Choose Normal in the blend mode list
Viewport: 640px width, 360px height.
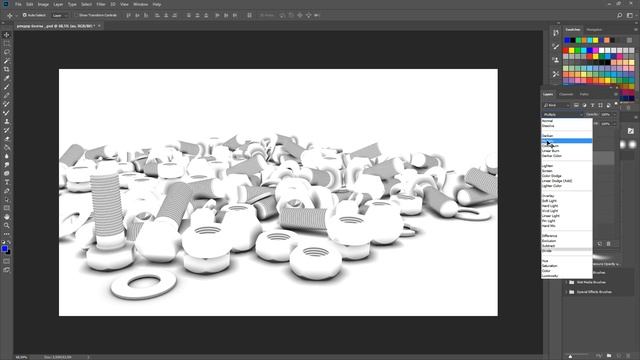click(567, 121)
